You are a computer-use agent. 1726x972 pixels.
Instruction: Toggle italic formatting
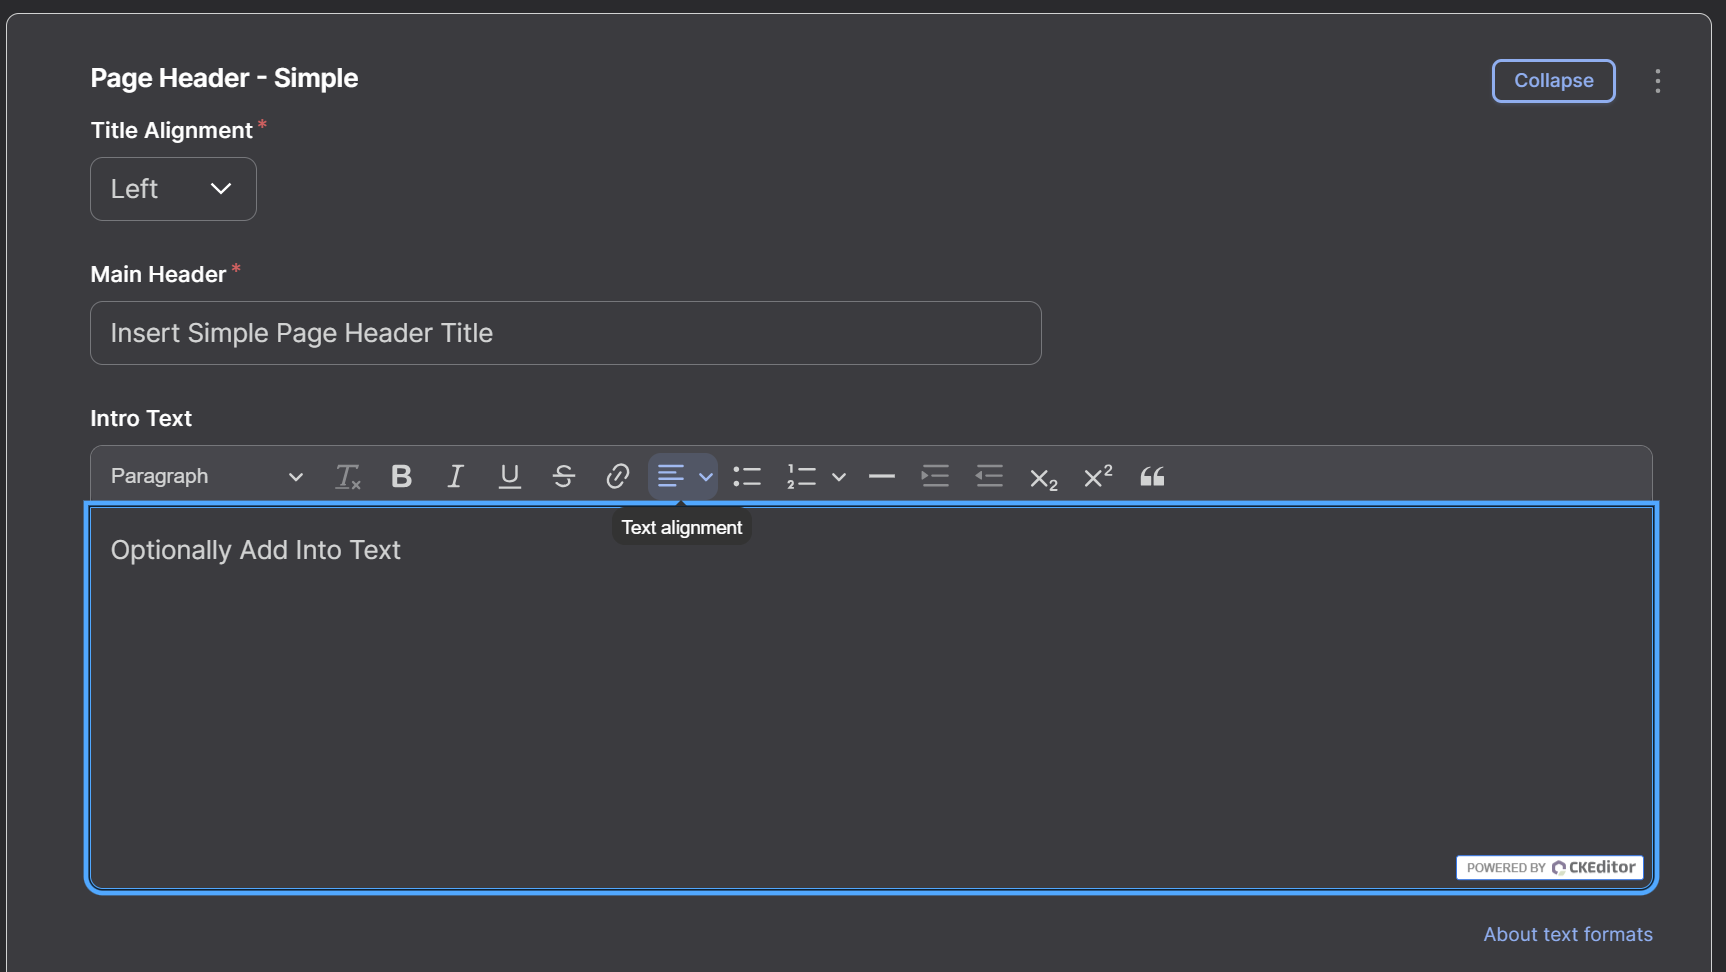pos(455,477)
